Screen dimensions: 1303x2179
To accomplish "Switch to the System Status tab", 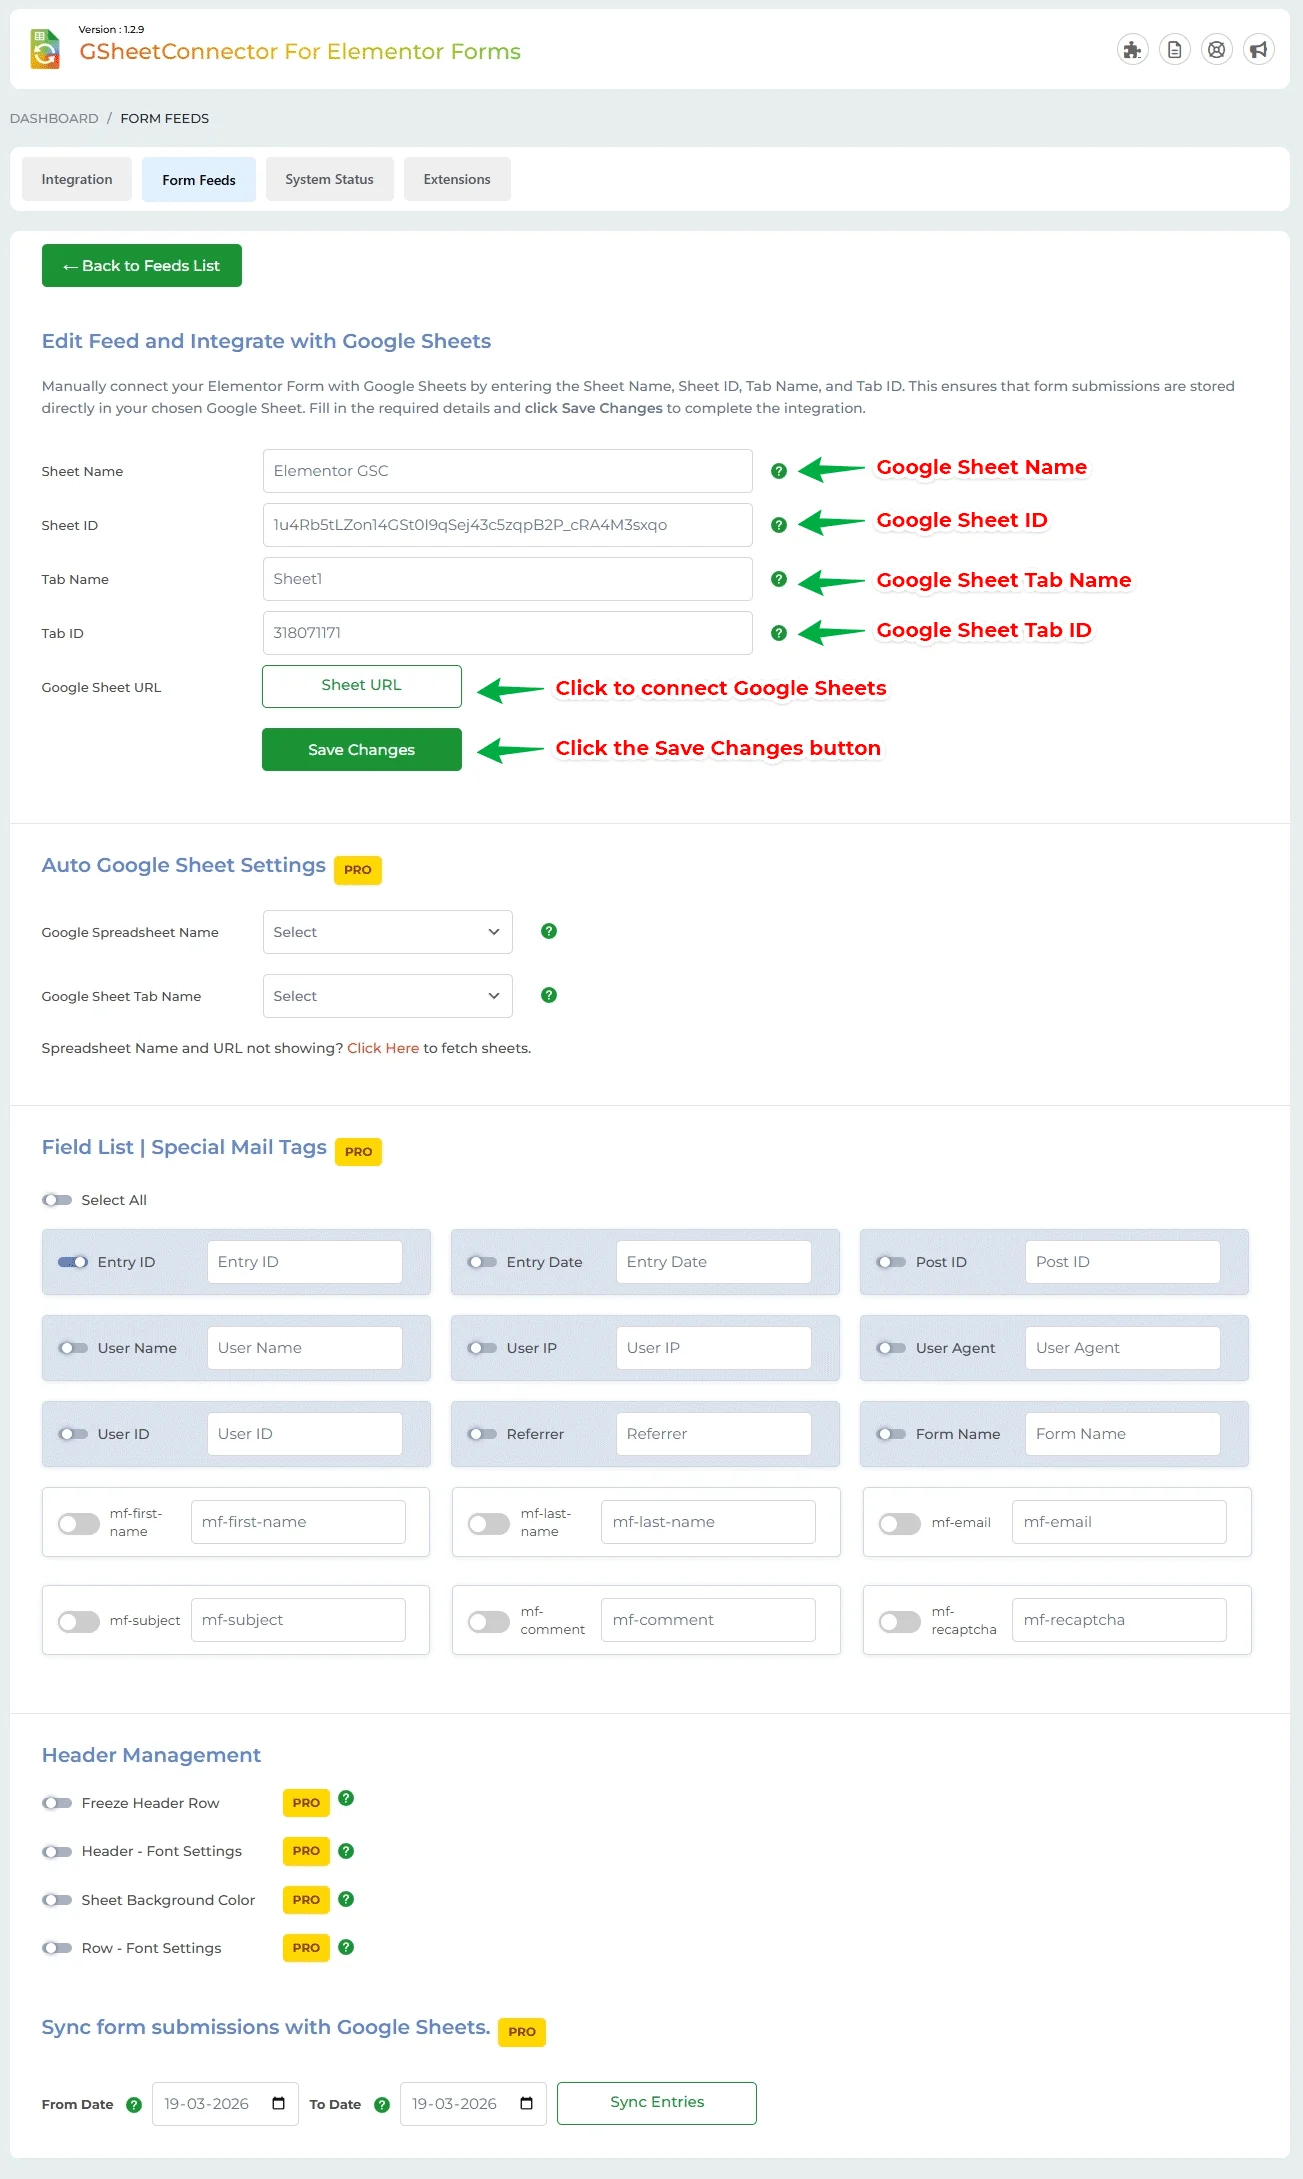I will pos(329,179).
